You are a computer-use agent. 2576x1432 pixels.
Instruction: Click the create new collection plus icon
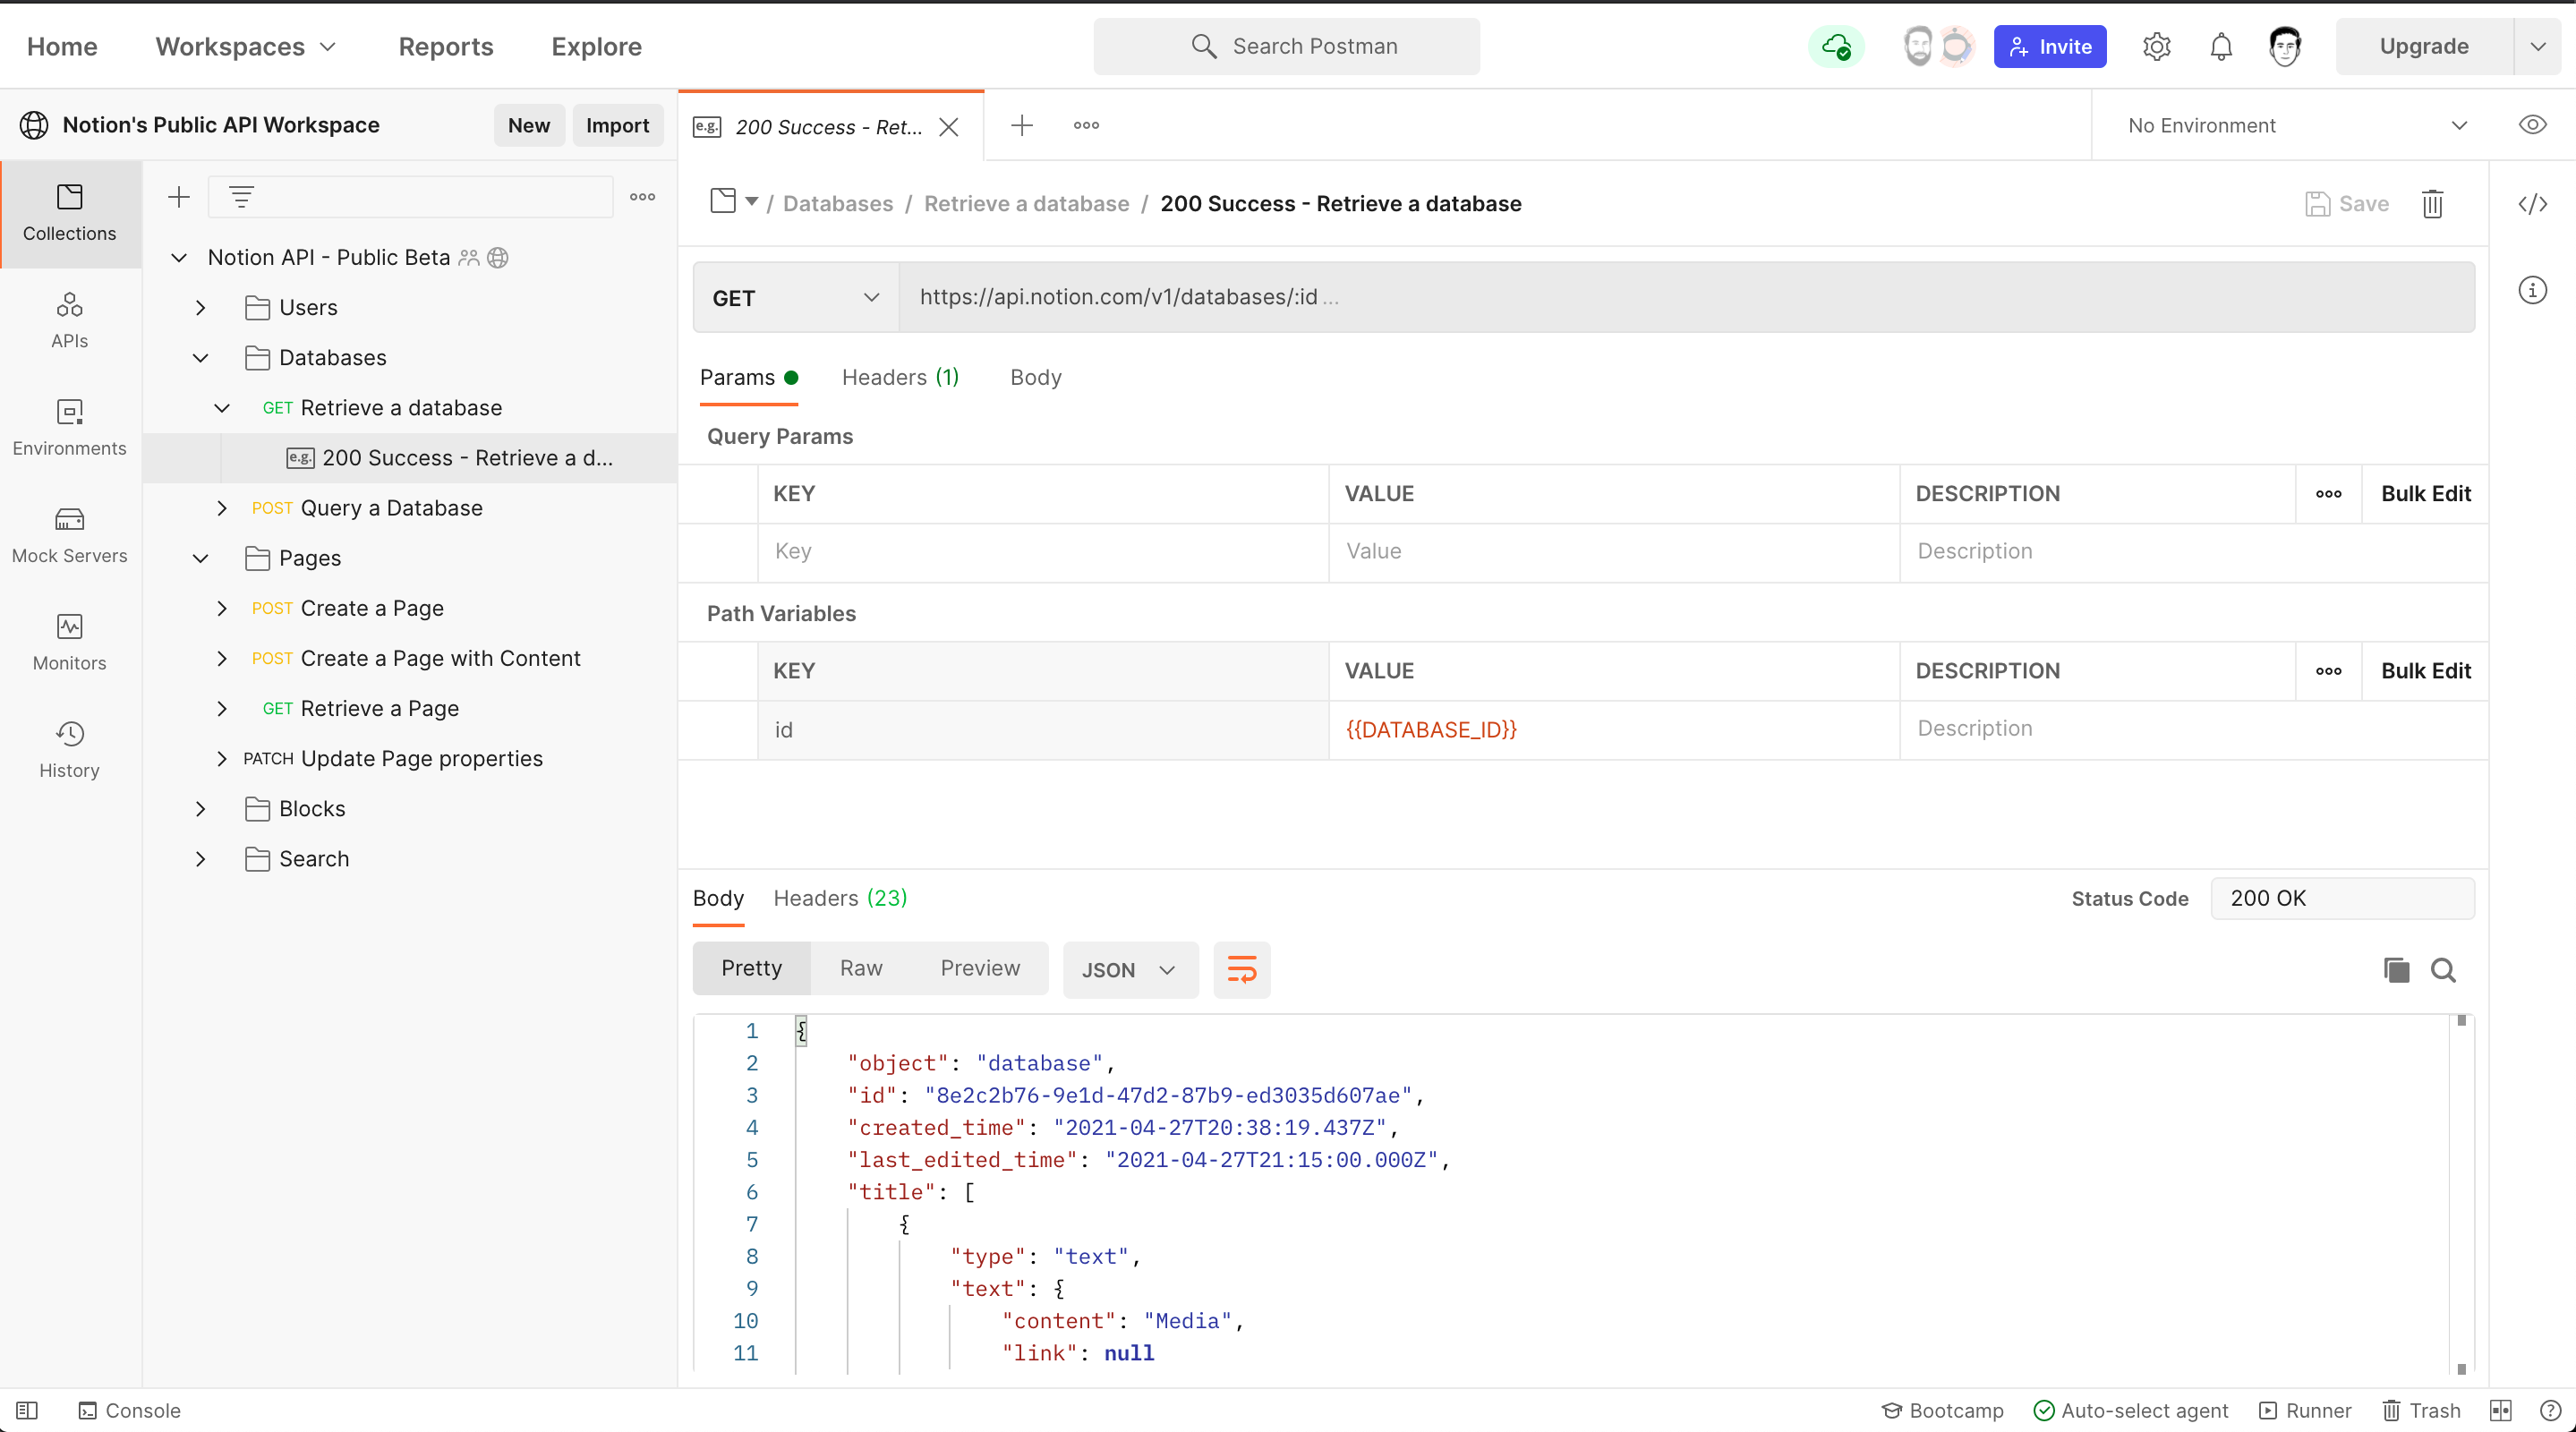(x=179, y=197)
